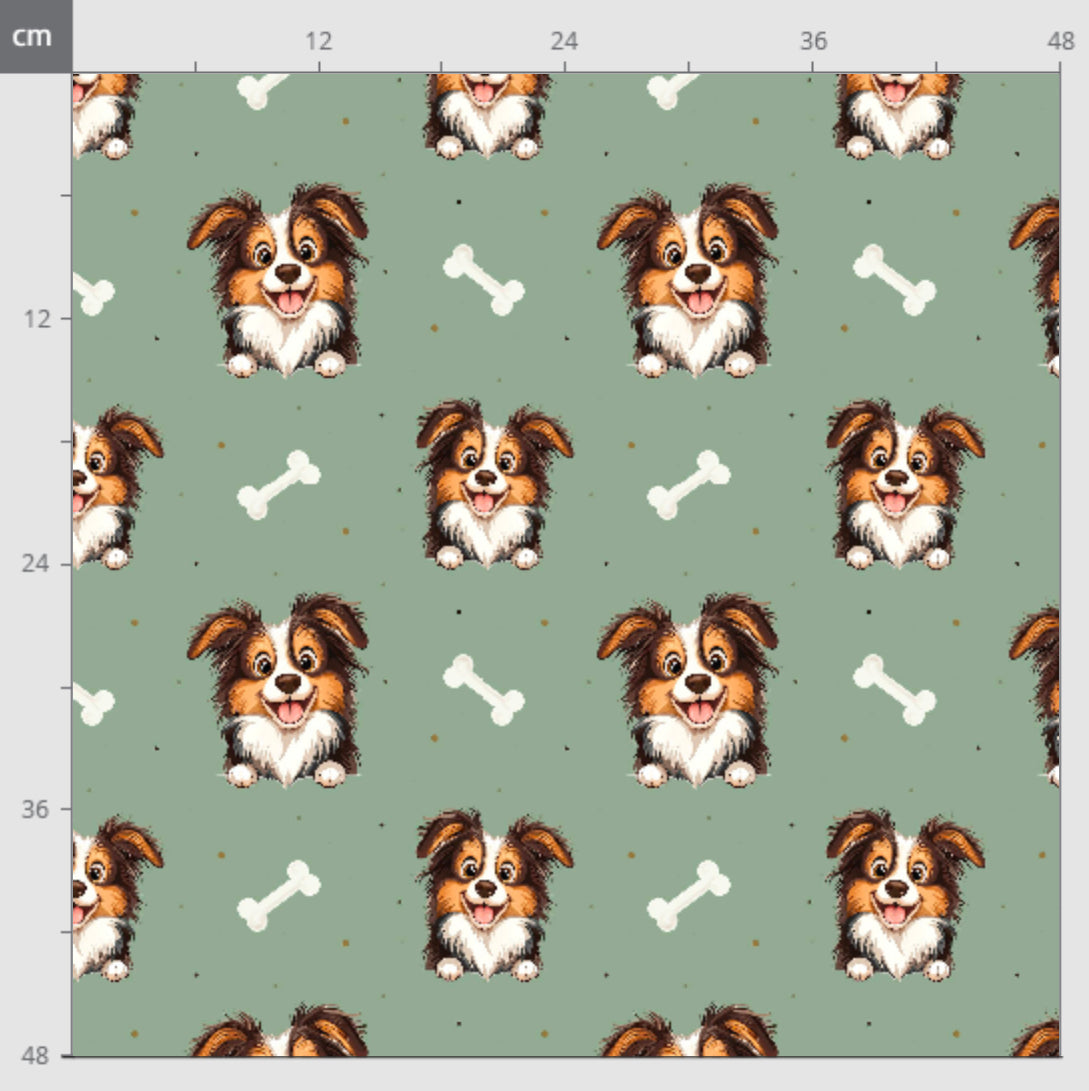Click the bone directly right of the center dog
The image size is (1089, 1091).
click(x=689, y=485)
